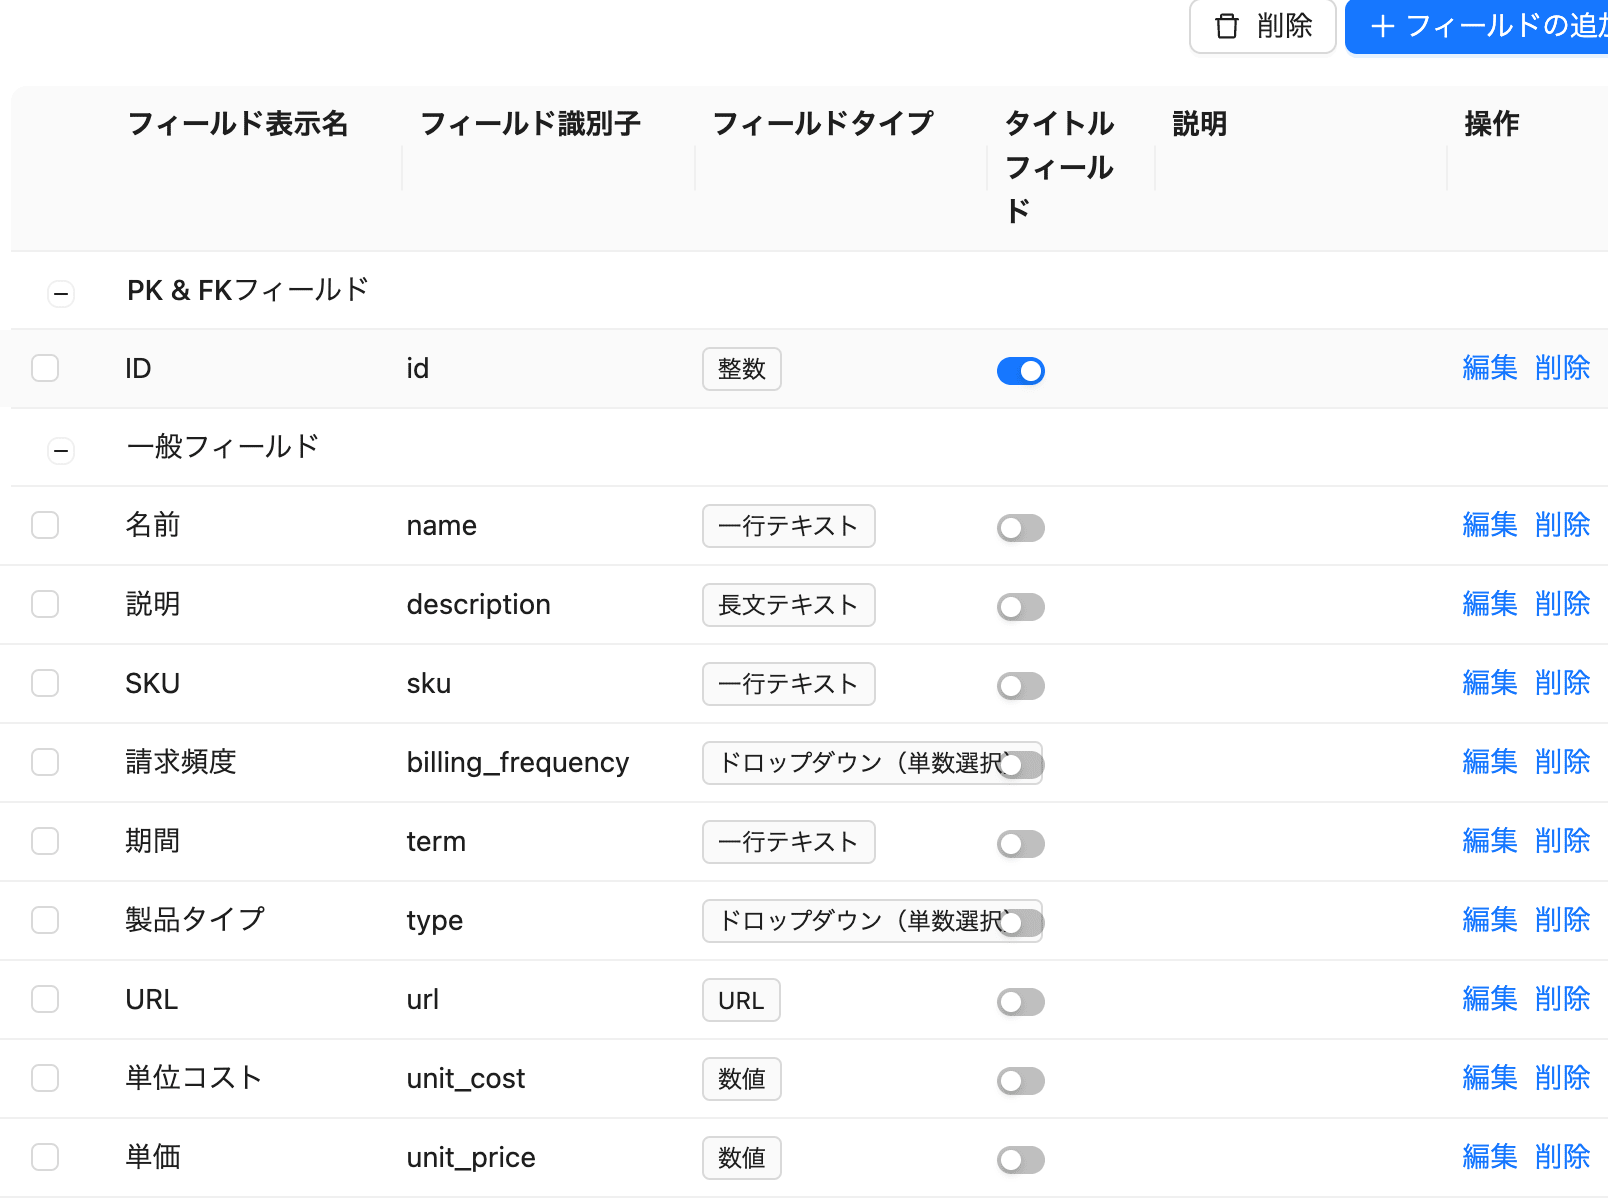Click the フィールドタイプ column header
The height and width of the screenshot is (1200, 1608).
point(823,124)
